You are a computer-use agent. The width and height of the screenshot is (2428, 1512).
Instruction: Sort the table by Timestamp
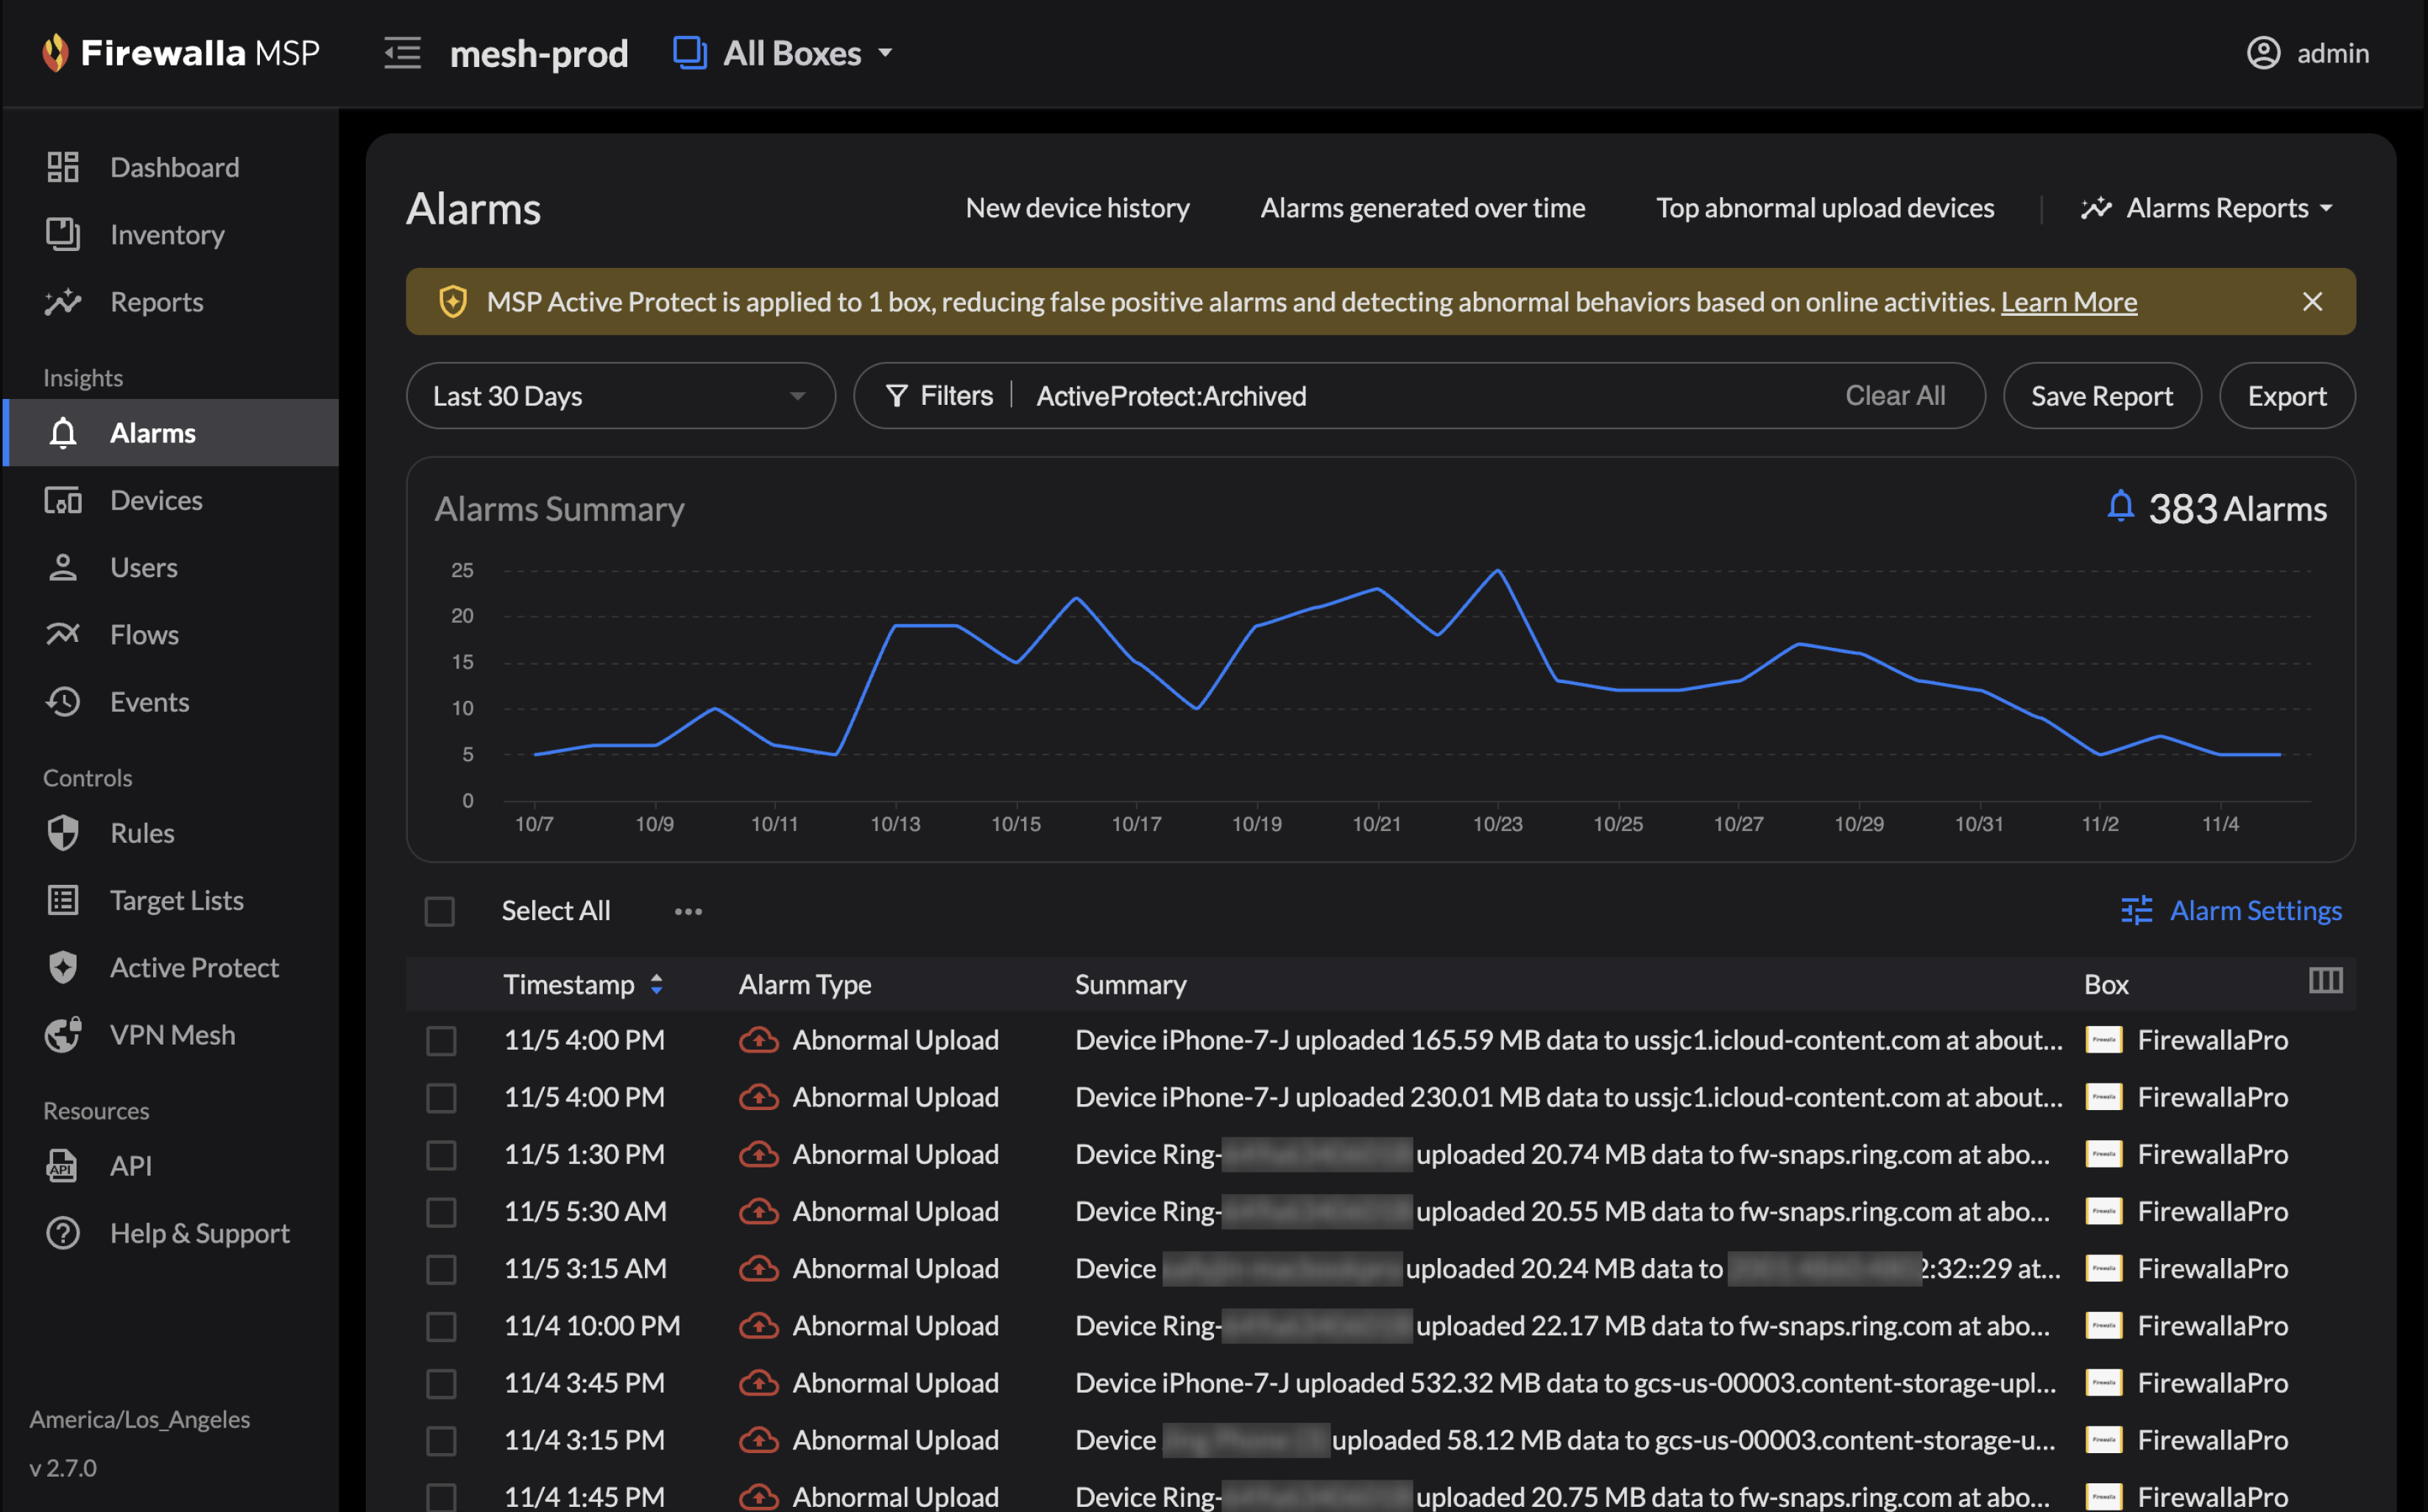click(583, 984)
